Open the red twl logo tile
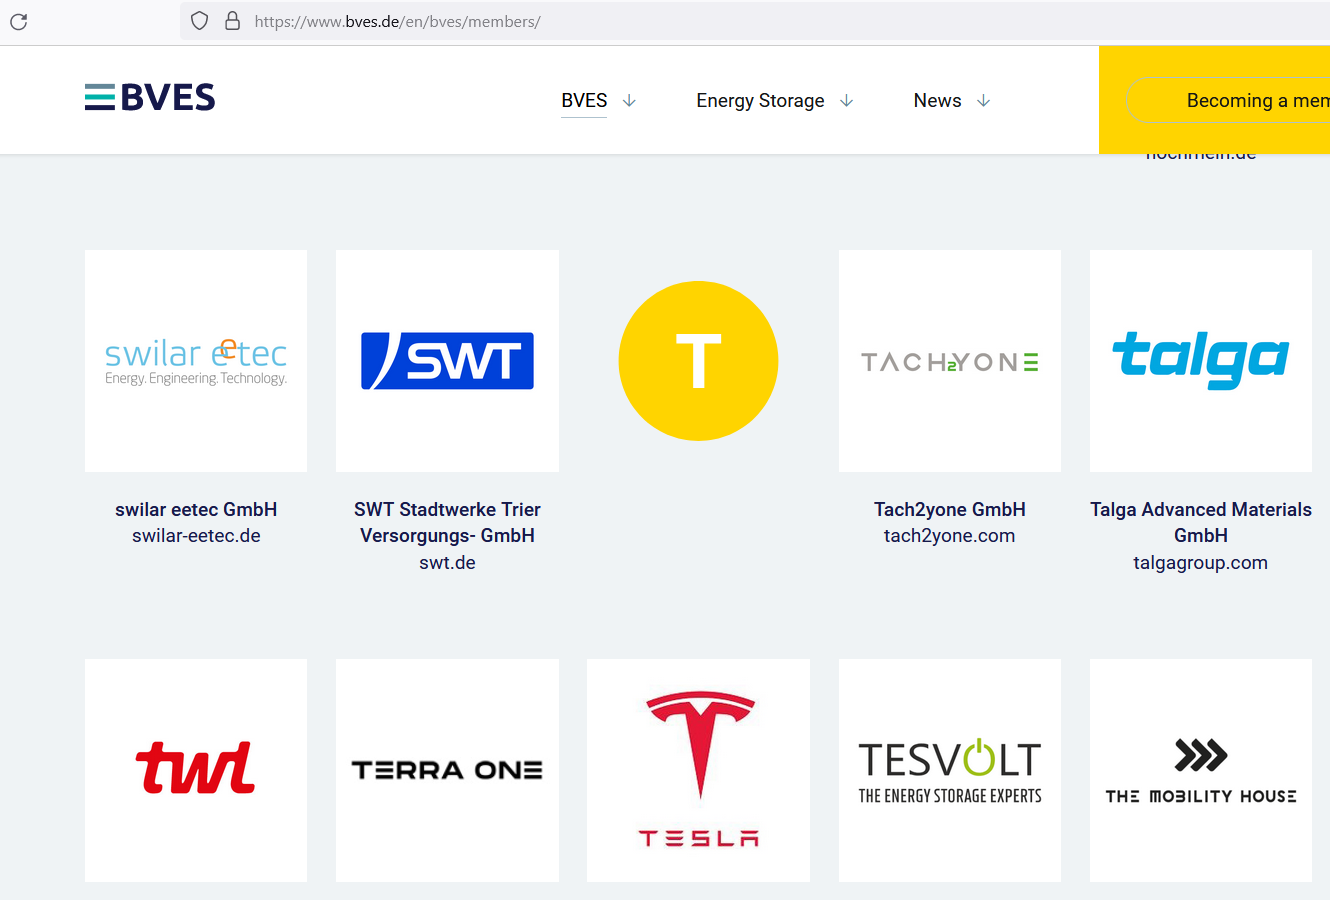 tap(196, 770)
